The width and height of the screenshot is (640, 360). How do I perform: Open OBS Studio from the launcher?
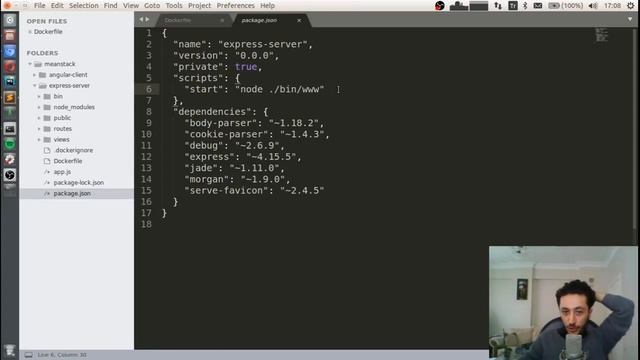(10, 175)
